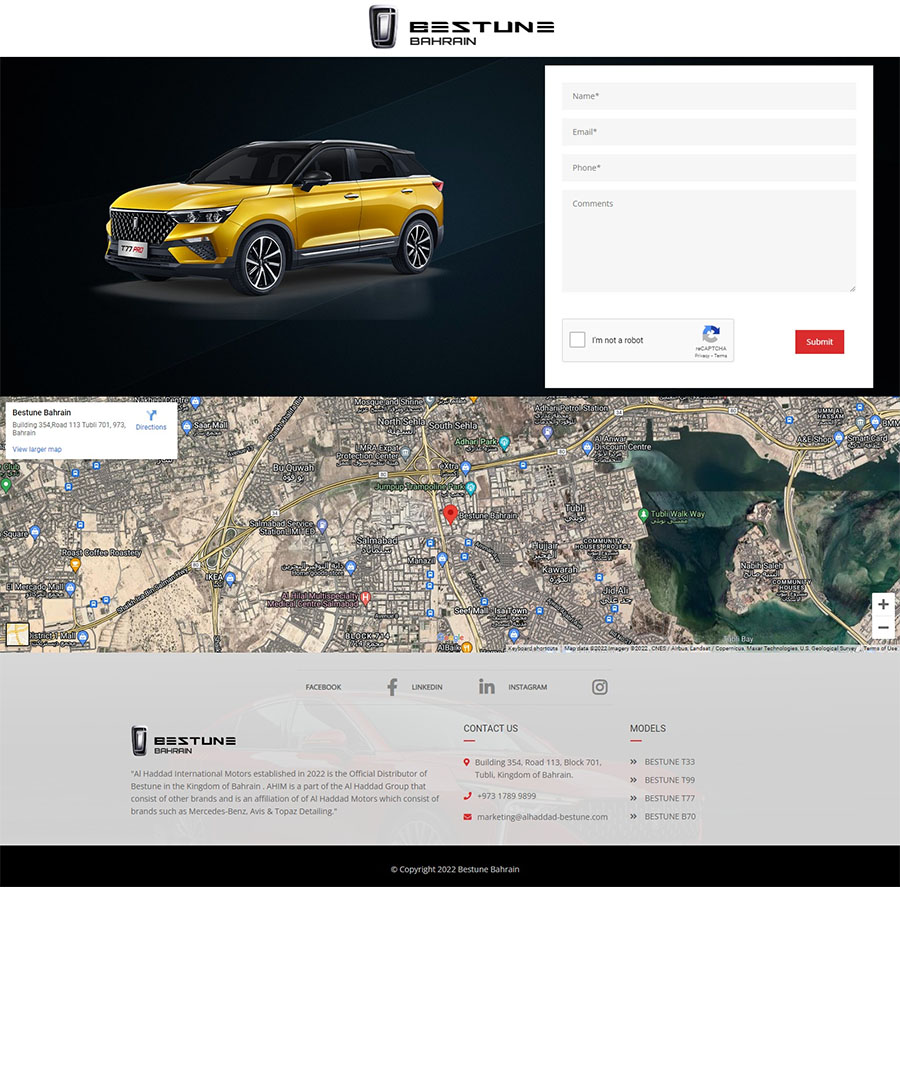
Task: Focus the Email input field
Action: tap(709, 132)
